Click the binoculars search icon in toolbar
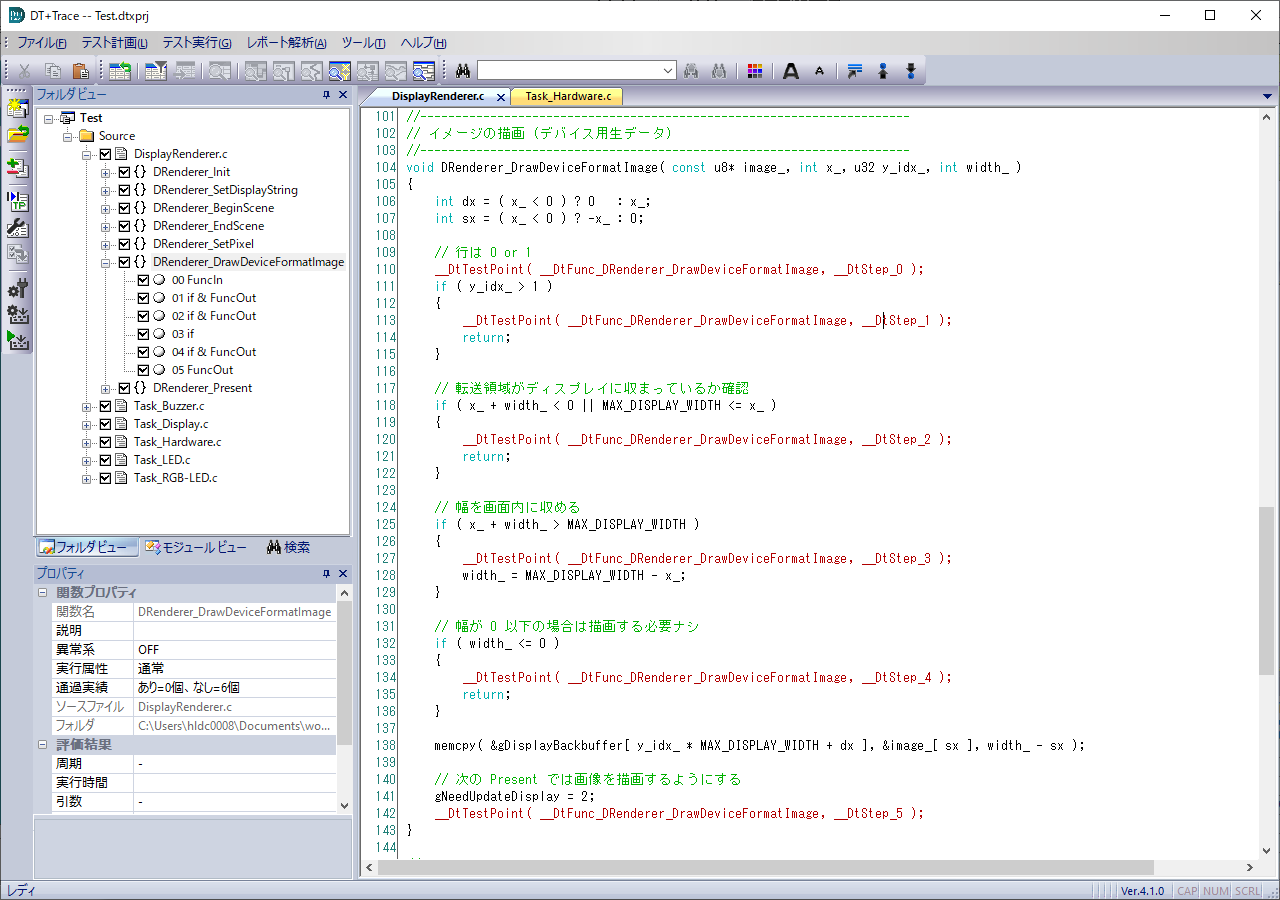 tap(463, 71)
